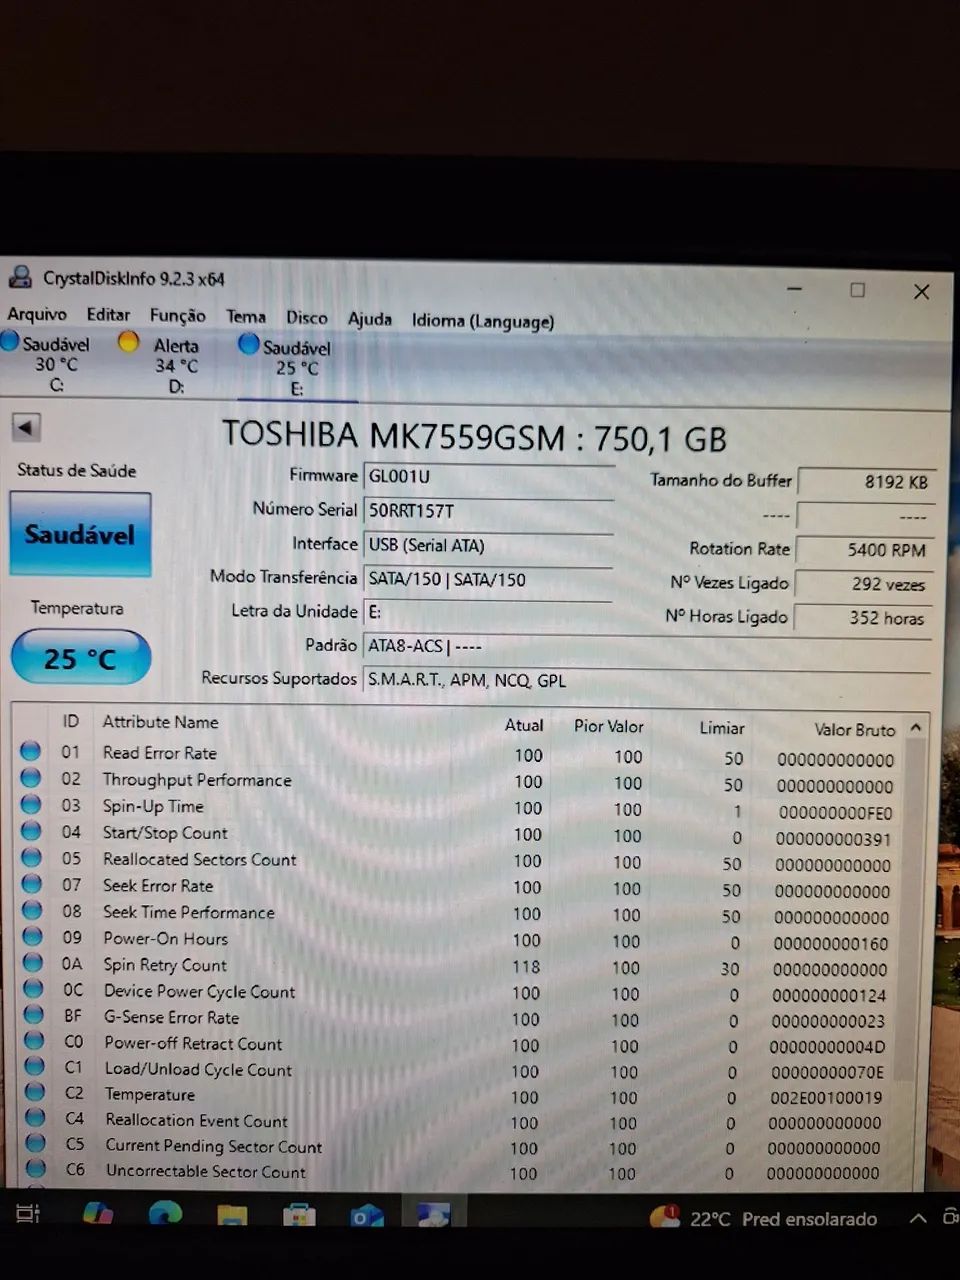
Task: Click the 25 °C temperature gauge button
Action: 80,657
